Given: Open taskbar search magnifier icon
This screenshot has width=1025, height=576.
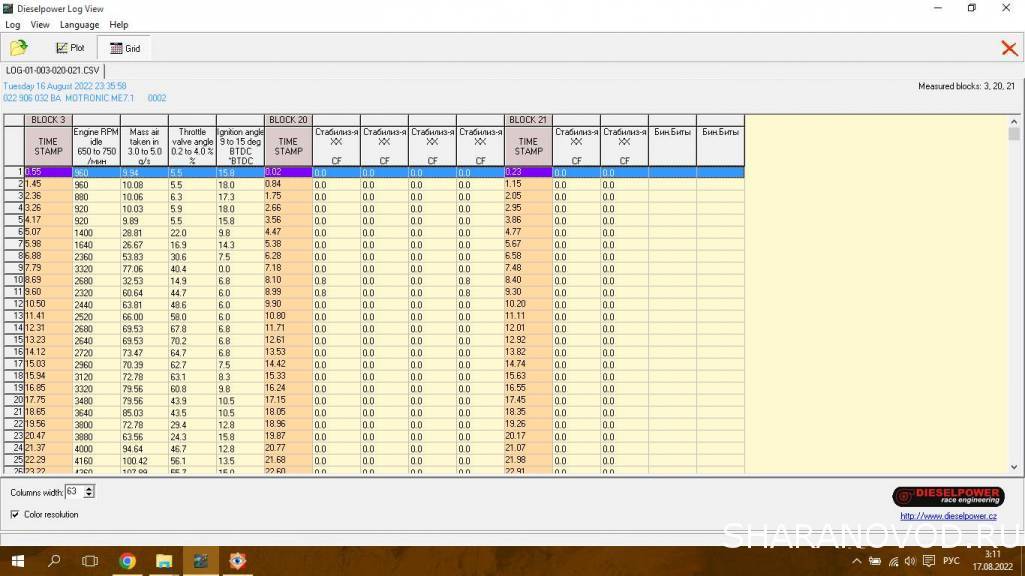Looking at the screenshot, I should tap(54, 561).
